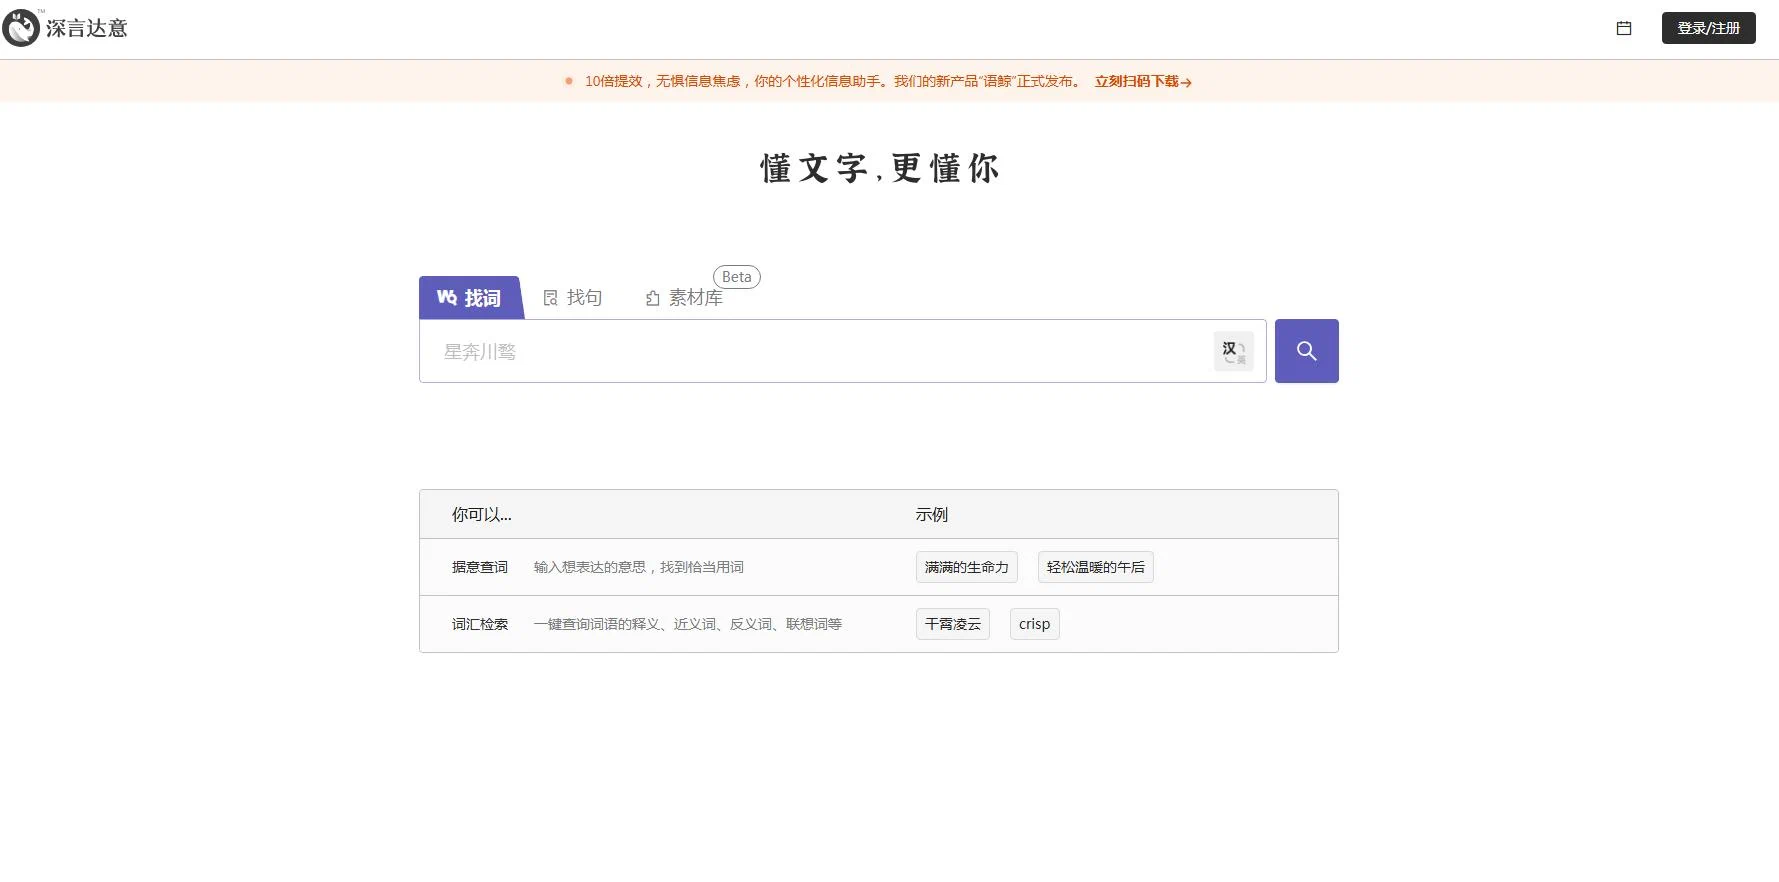Viewport: 1779px width, 882px height.
Task: Click description 输入想表达的意思，找到恰当用词
Action: click(x=638, y=567)
